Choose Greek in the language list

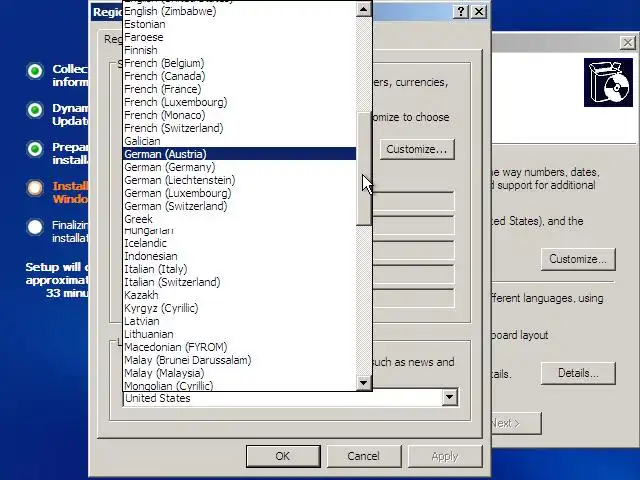click(240, 219)
